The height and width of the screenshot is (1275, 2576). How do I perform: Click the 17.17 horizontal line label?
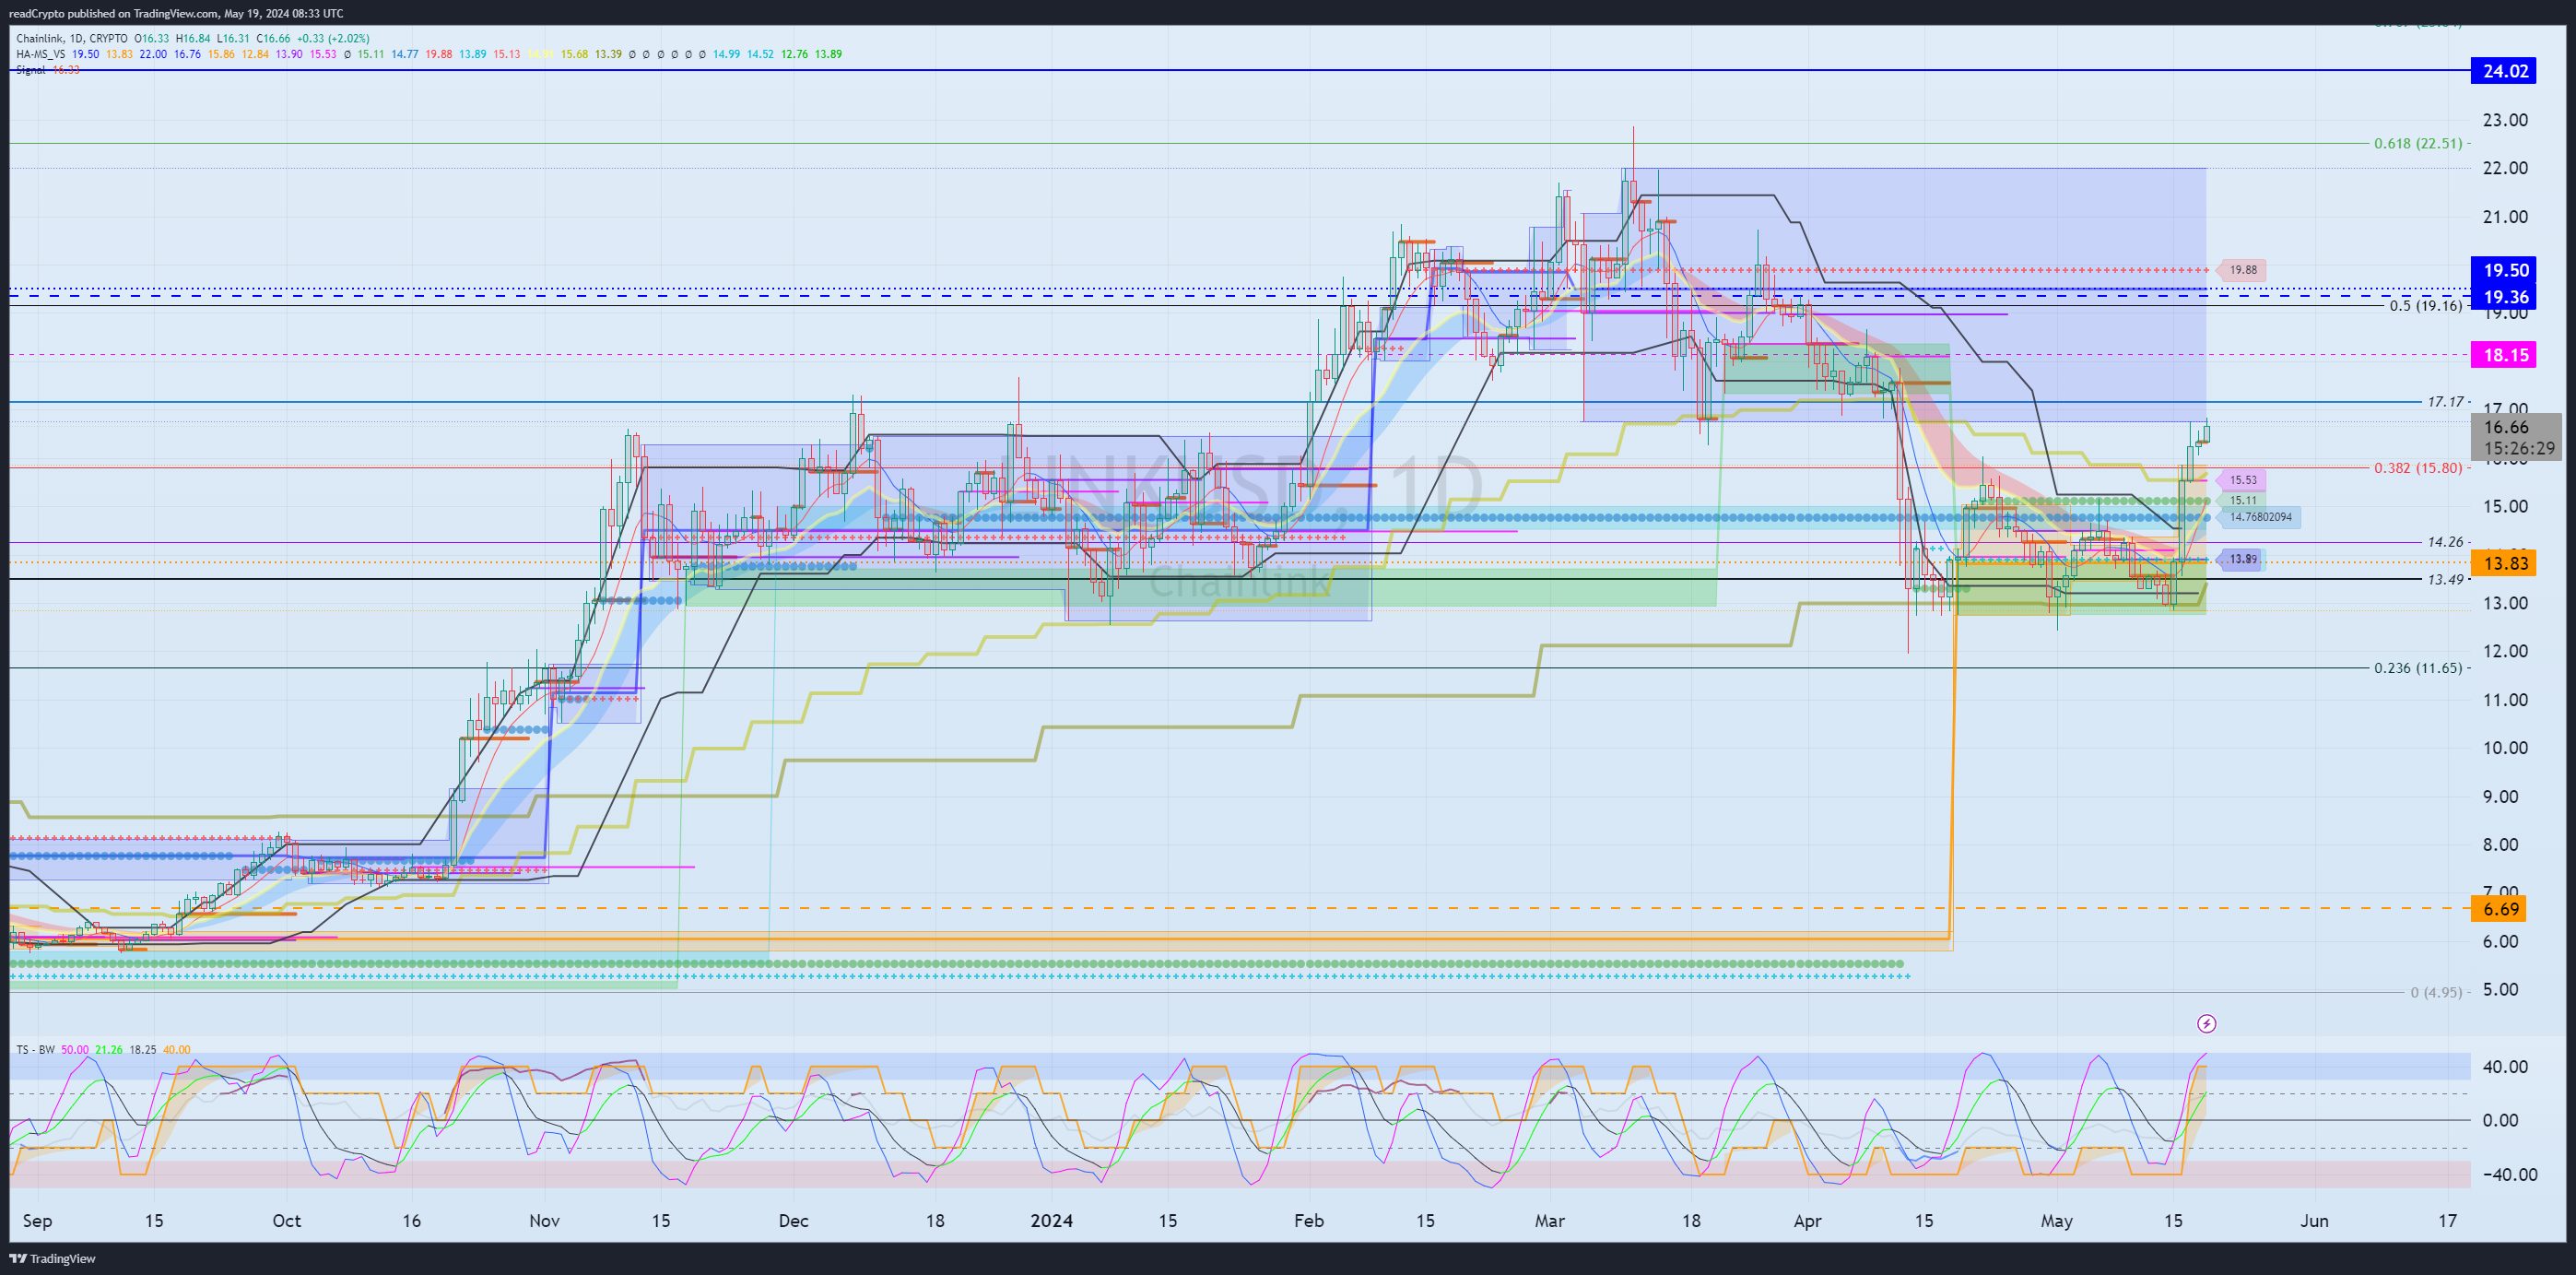point(2445,401)
